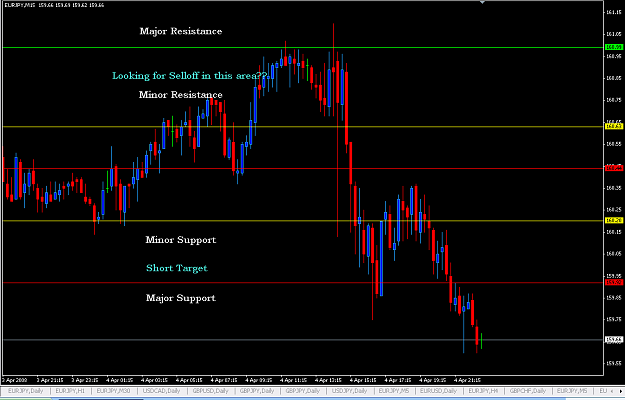
Task: Click the '4 Apr 03:15' time axis label
Action: 154,380
